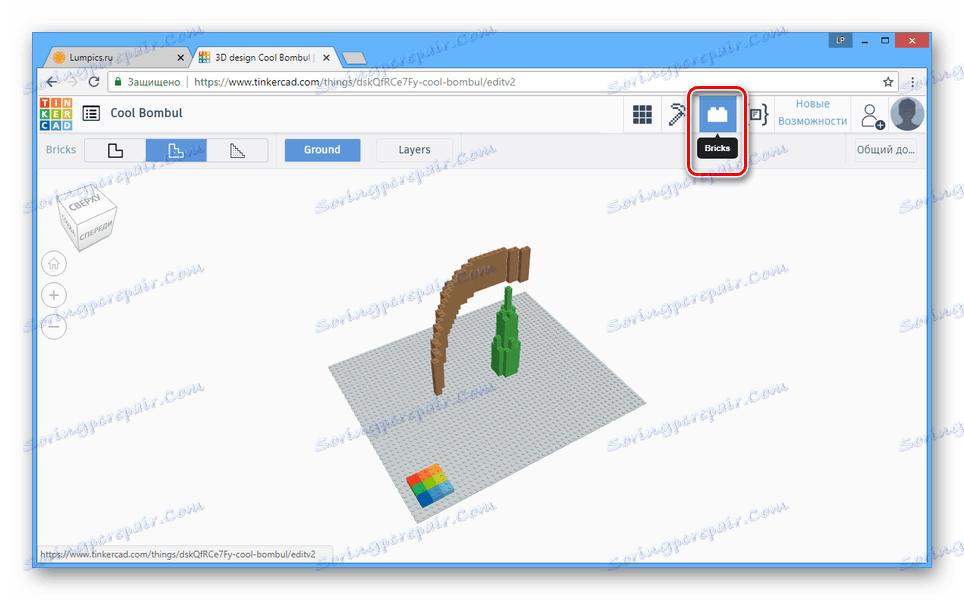Select the highest brick detail level button
The image size is (964, 600).
(x=237, y=150)
